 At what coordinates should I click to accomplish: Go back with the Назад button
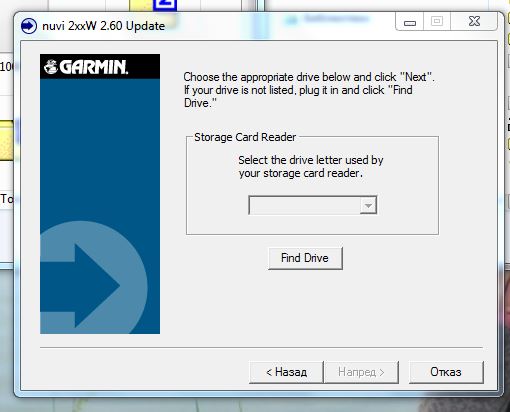point(286,372)
